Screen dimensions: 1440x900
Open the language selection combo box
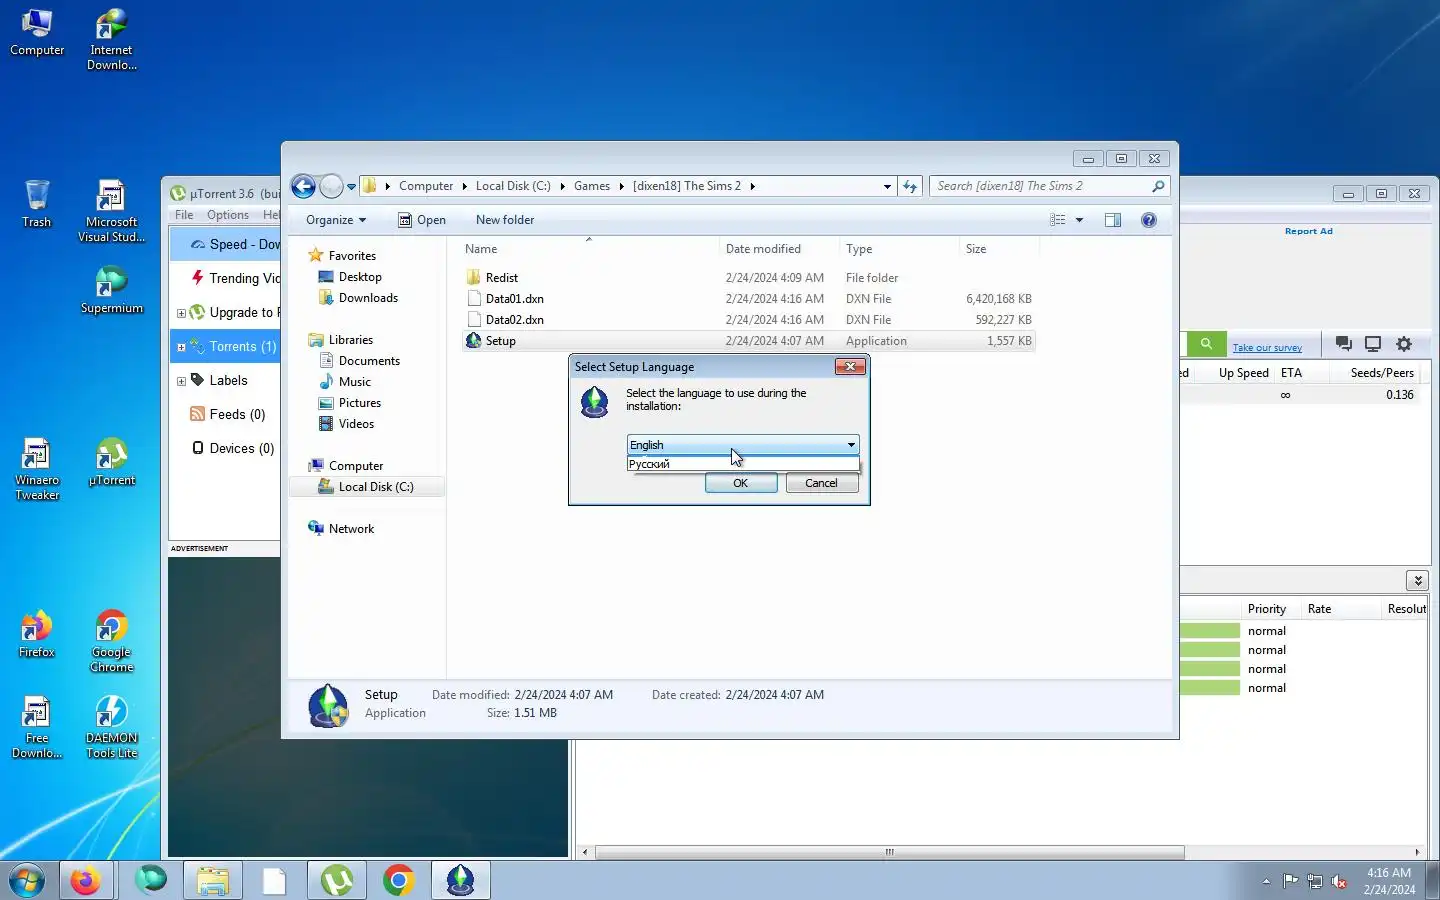click(x=742, y=445)
